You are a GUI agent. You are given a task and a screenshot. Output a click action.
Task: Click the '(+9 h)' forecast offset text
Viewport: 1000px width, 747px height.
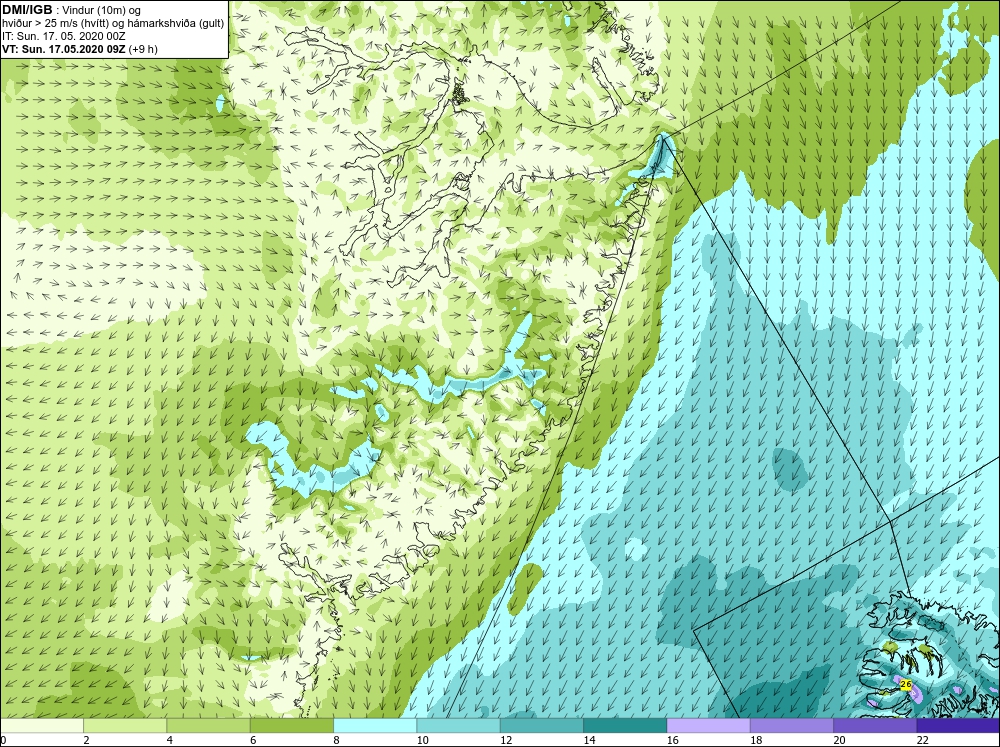(x=143, y=49)
